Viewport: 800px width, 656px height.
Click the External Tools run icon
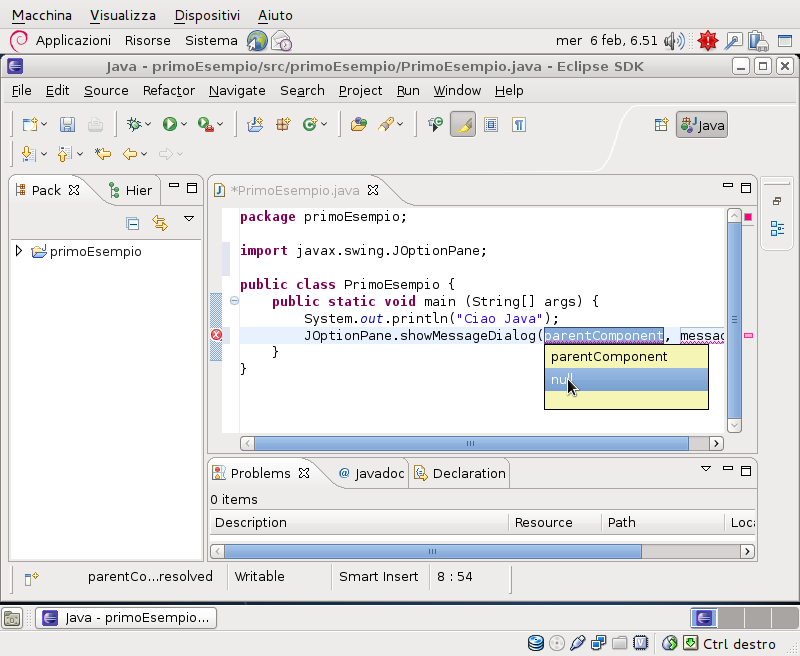click(205, 124)
